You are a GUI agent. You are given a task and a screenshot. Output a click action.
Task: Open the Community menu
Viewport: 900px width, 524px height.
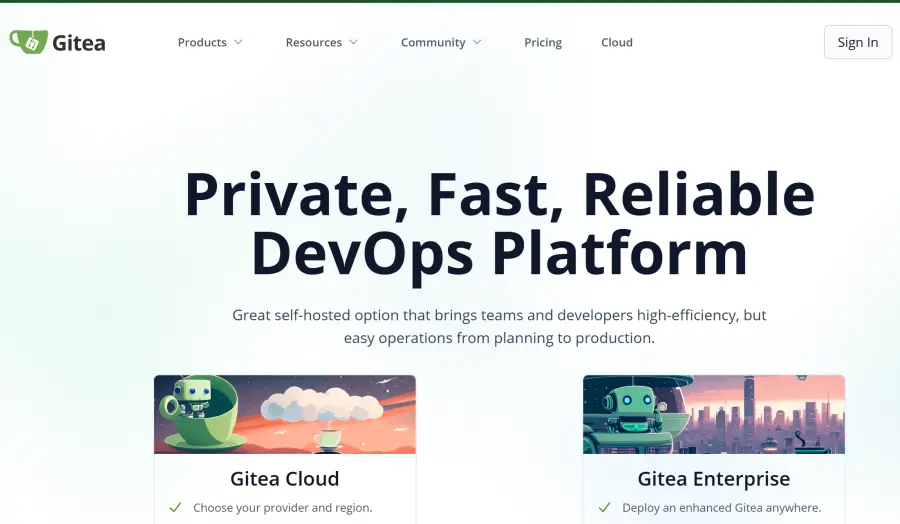click(433, 42)
